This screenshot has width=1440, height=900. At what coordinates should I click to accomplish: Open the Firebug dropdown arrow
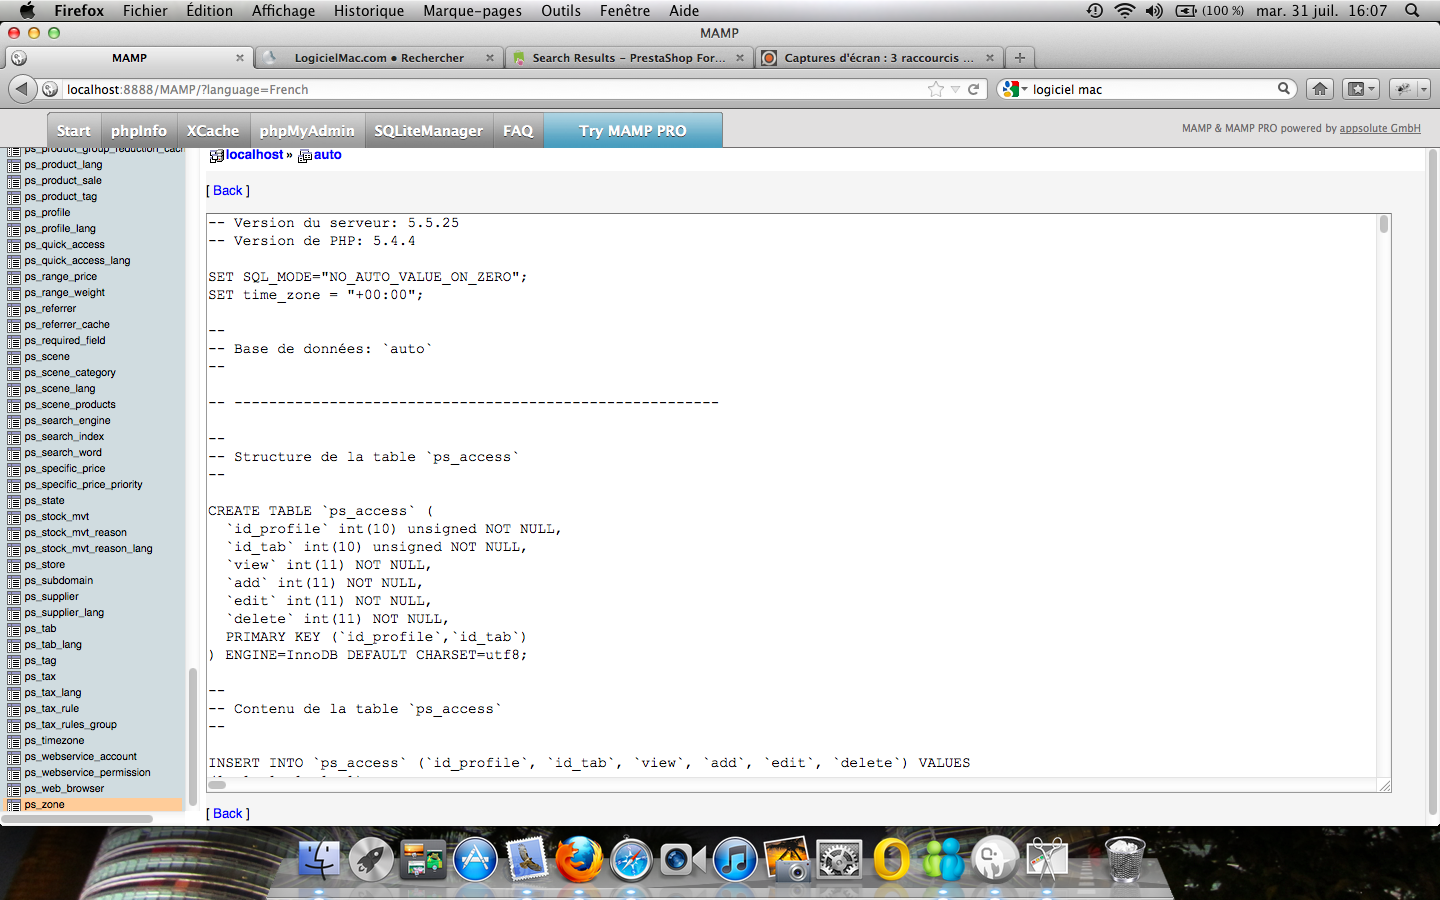[1424, 89]
